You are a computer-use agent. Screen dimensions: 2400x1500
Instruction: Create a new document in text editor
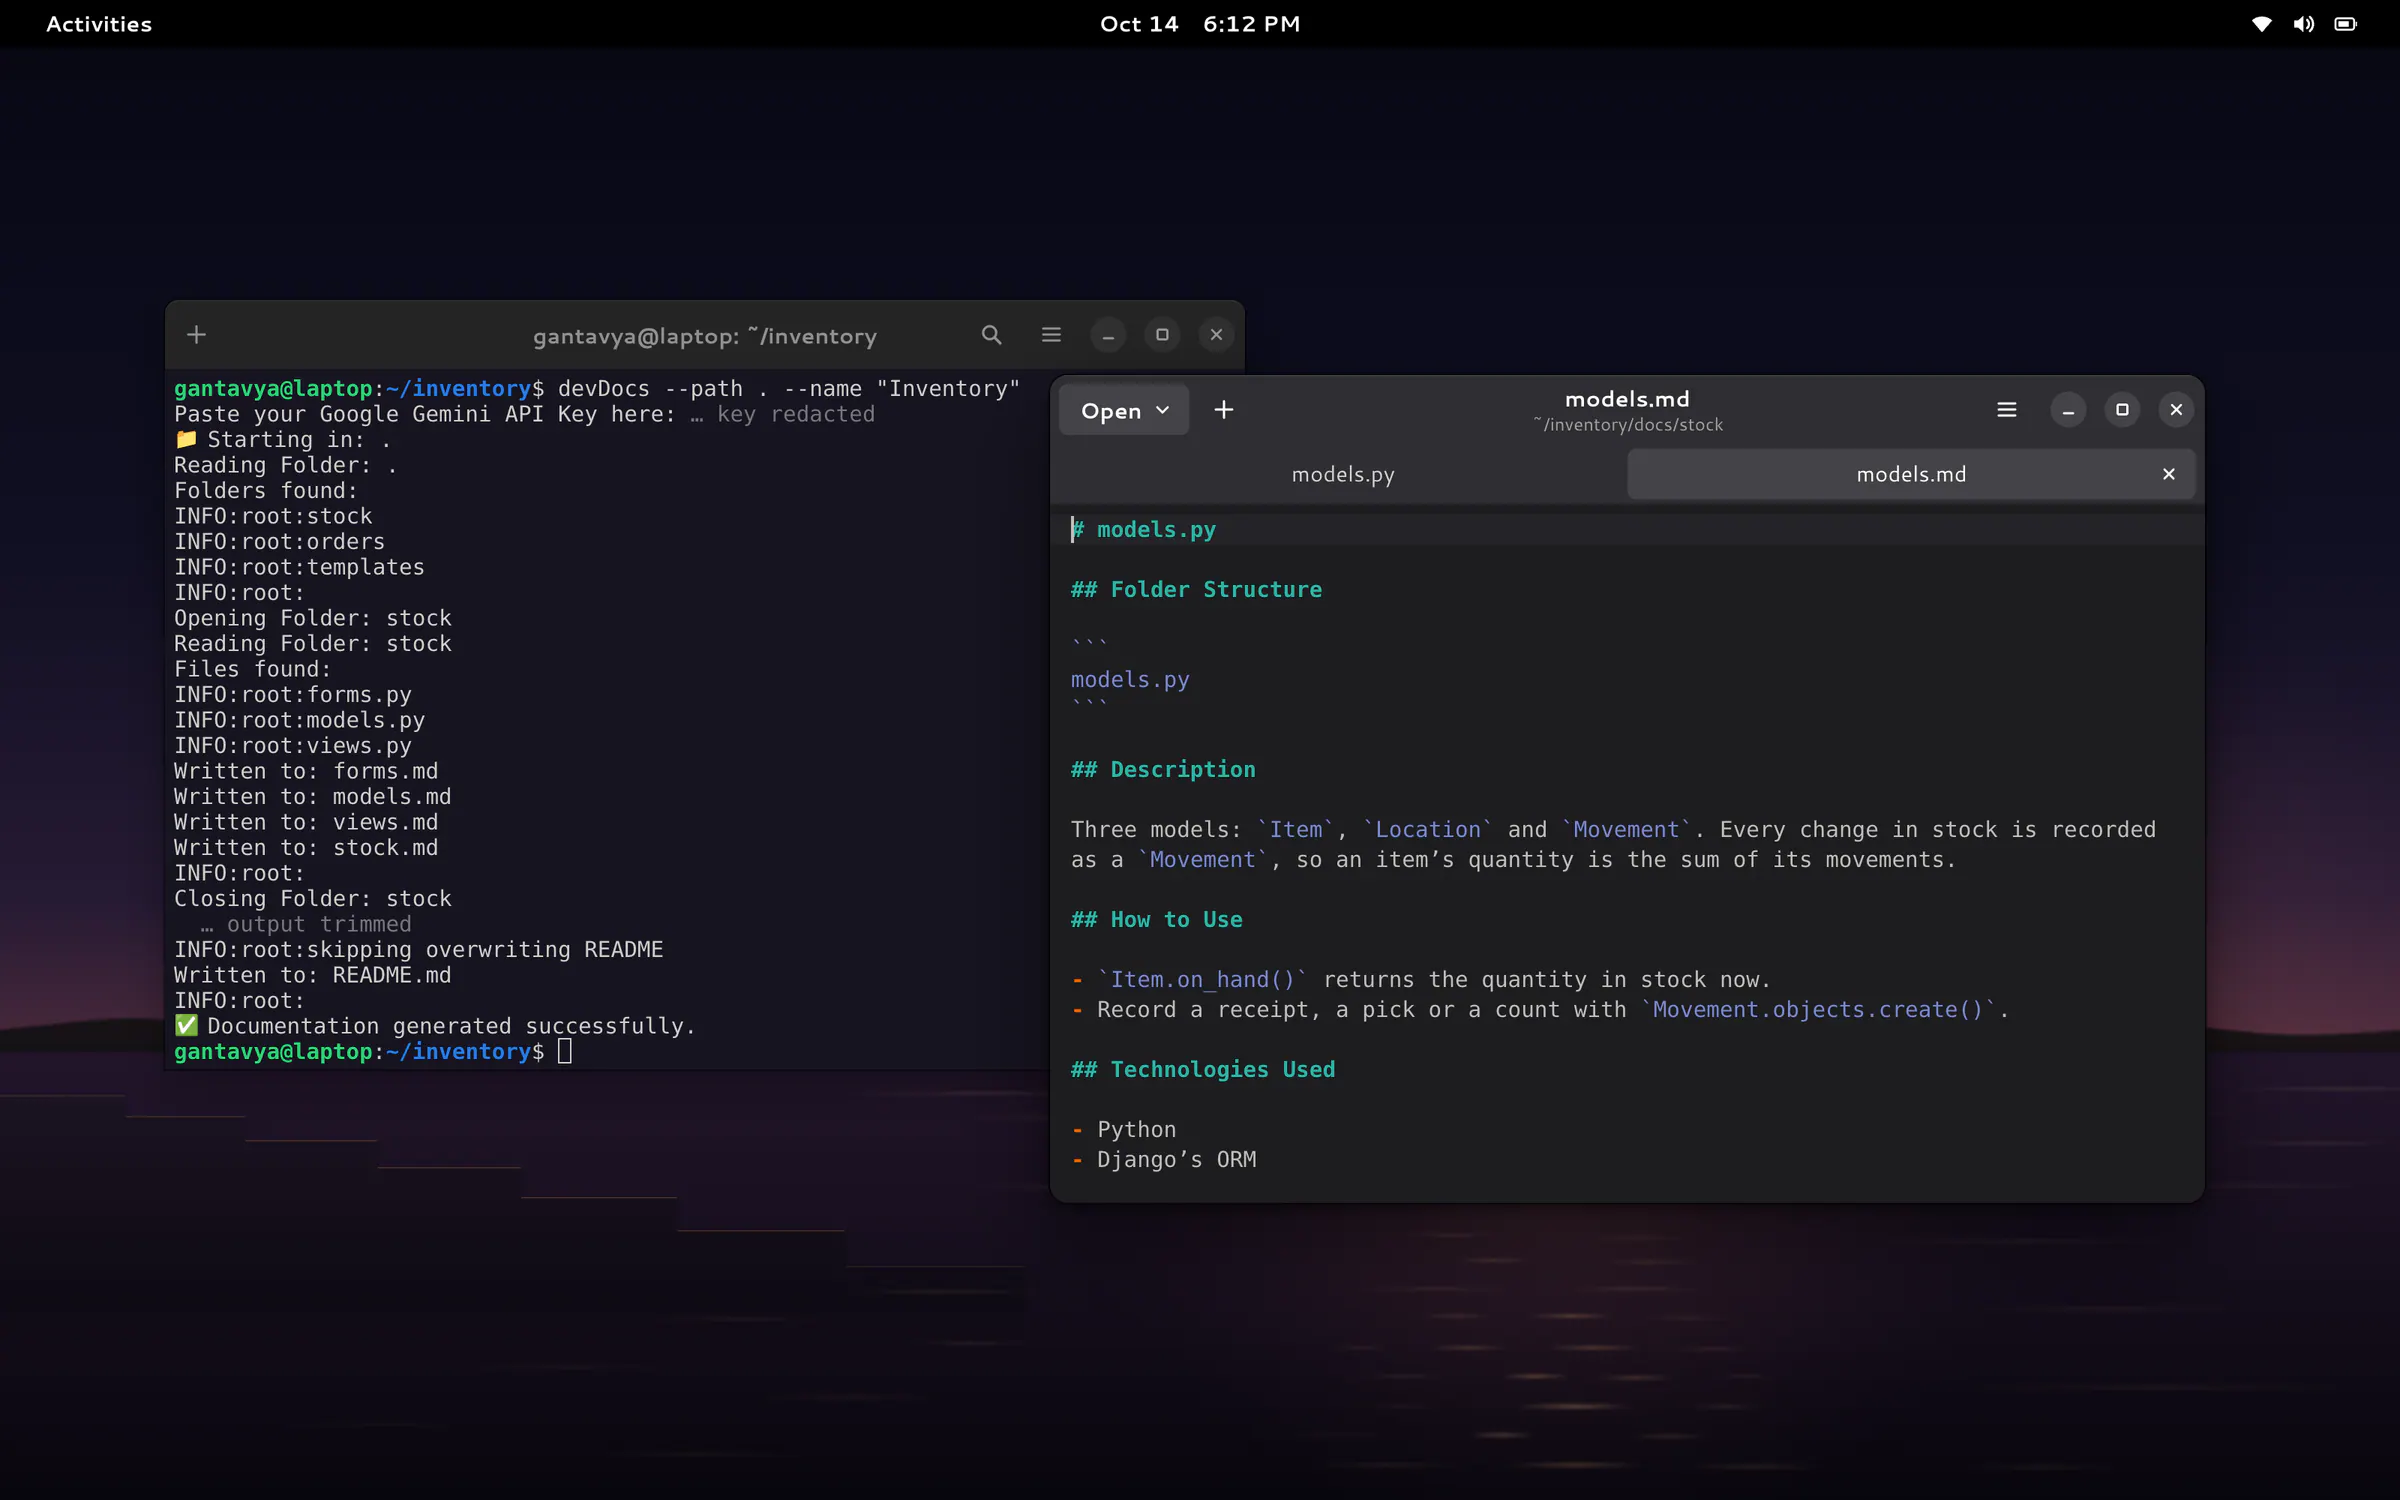1223,410
